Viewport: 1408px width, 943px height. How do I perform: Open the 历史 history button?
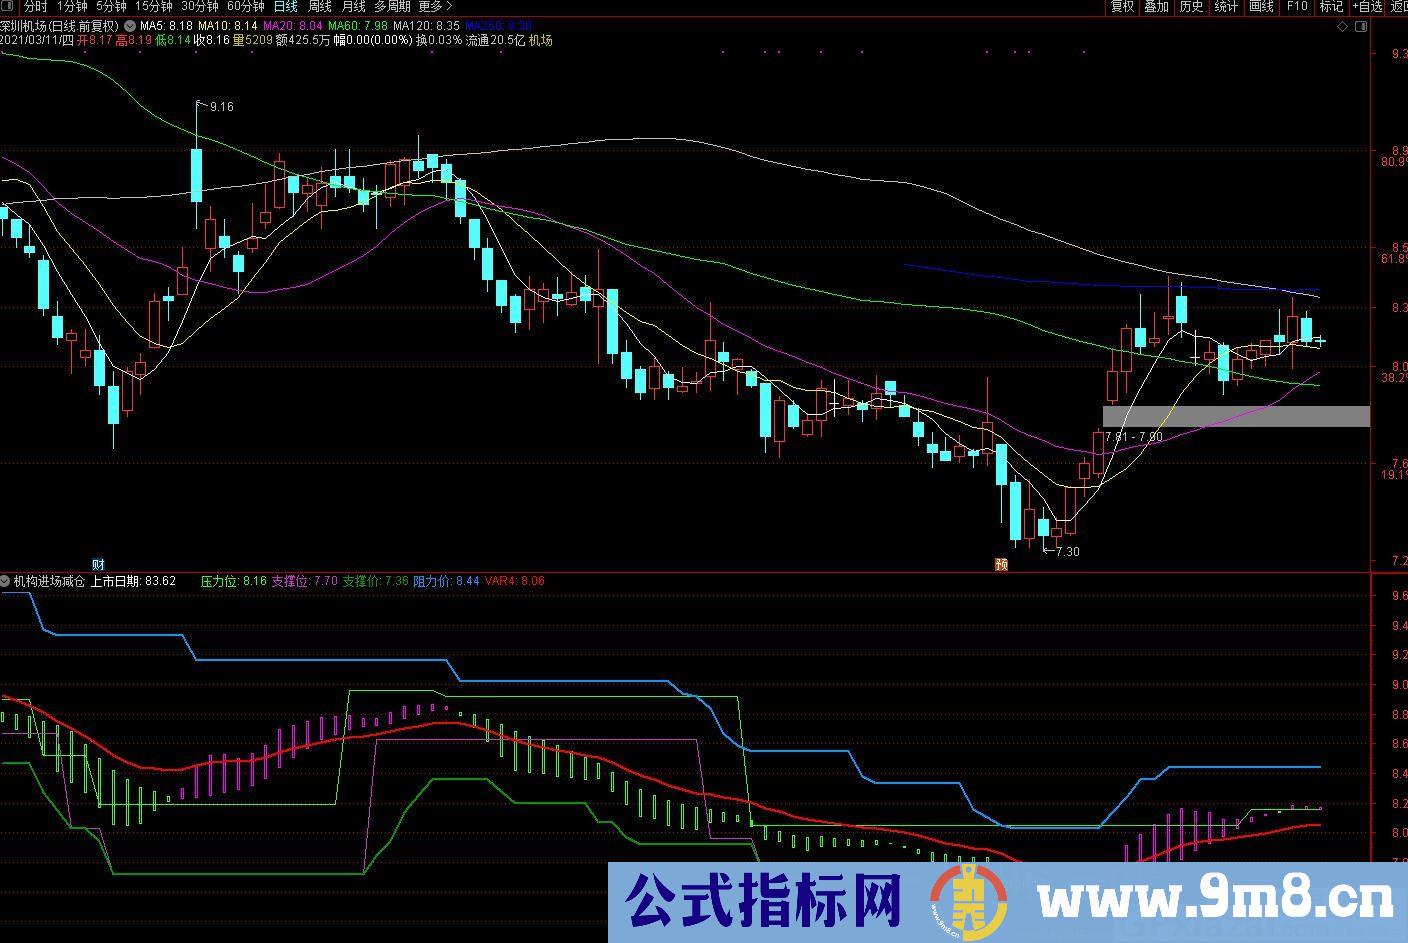pos(1191,6)
